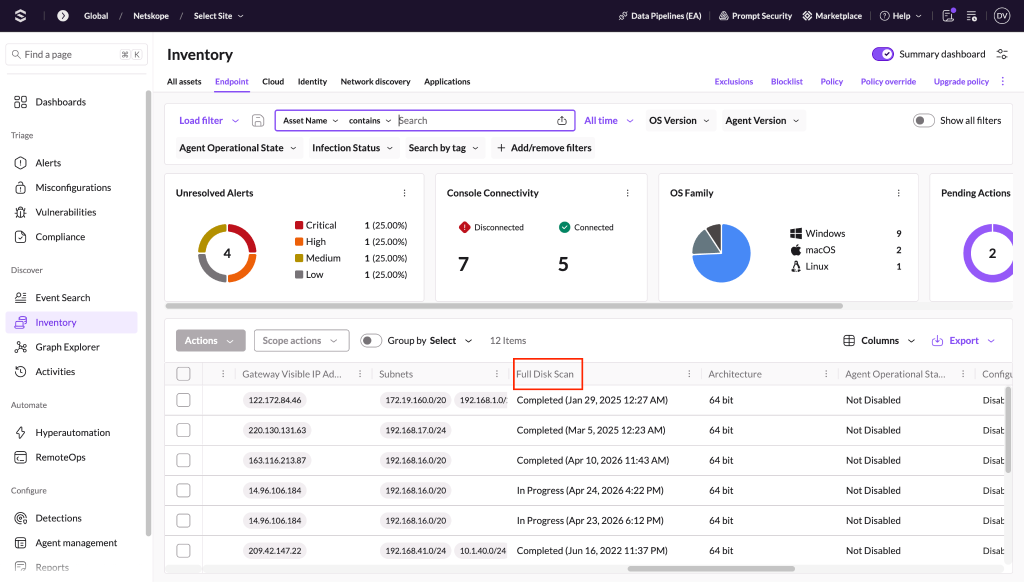Open OS Family card options menu

coord(899,193)
